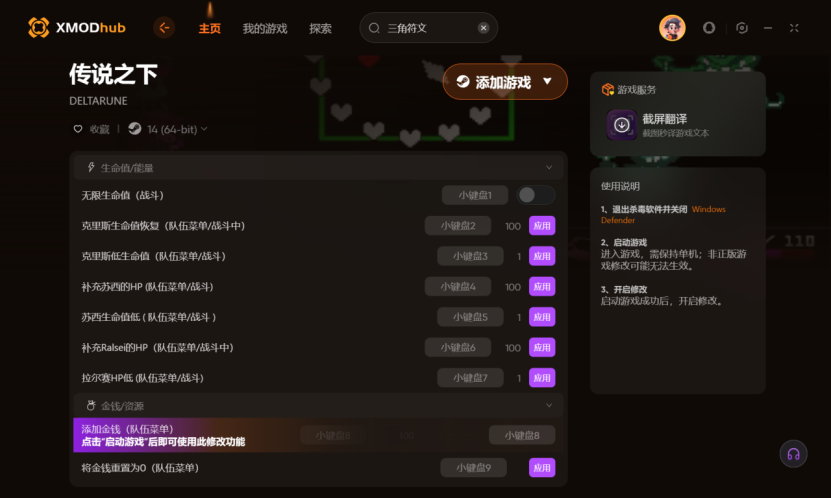831x498 pixels.
Task: Switch to the 探索 tab
Action: [320, 29]
